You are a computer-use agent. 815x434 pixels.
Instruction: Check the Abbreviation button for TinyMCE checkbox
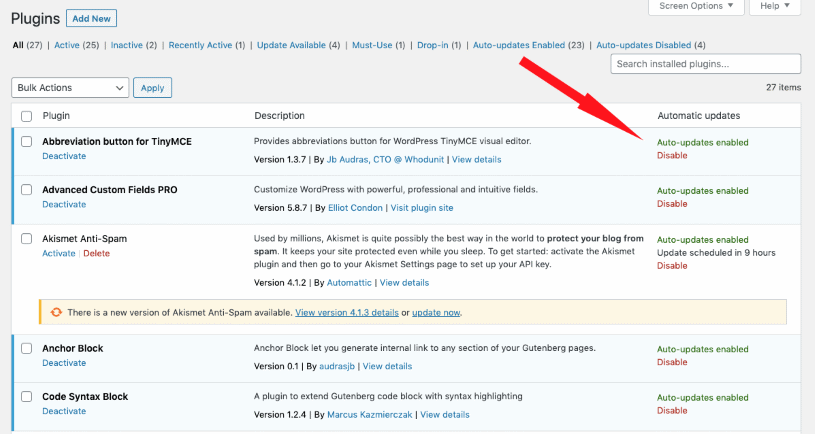pos(27,141)
